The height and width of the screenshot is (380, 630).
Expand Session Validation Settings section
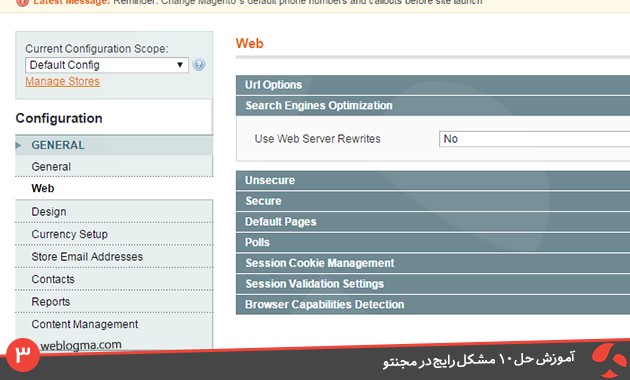(433, 284)
